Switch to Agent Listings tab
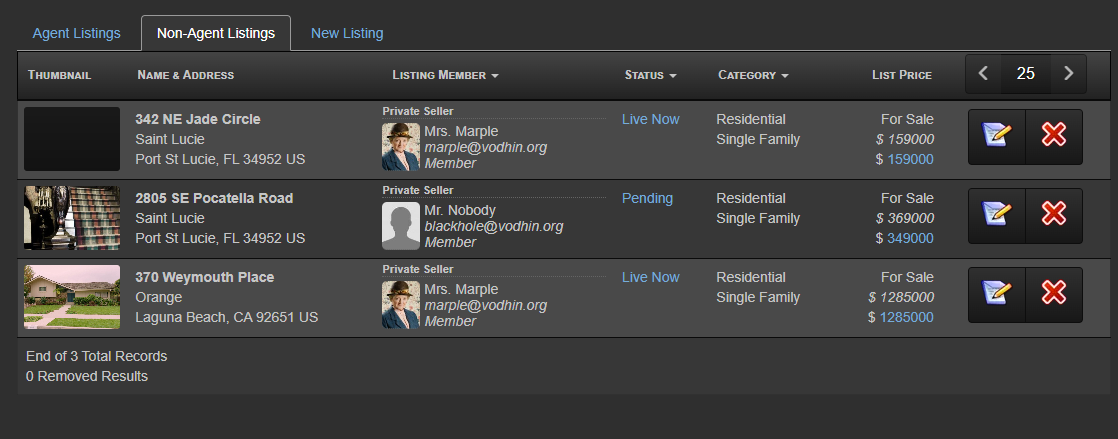This screenshot has height=439, width=1118. point(76,33)
